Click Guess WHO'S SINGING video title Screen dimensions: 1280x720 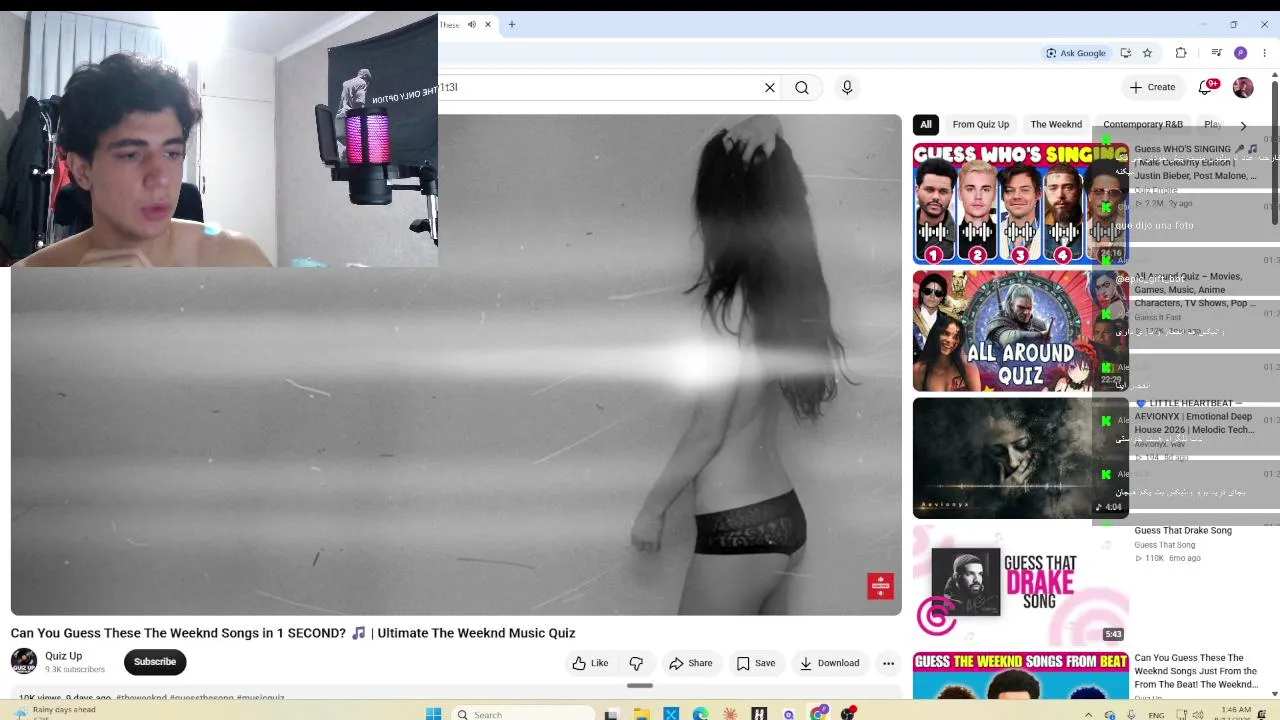pyautogui.click(x=1195, y=162)
